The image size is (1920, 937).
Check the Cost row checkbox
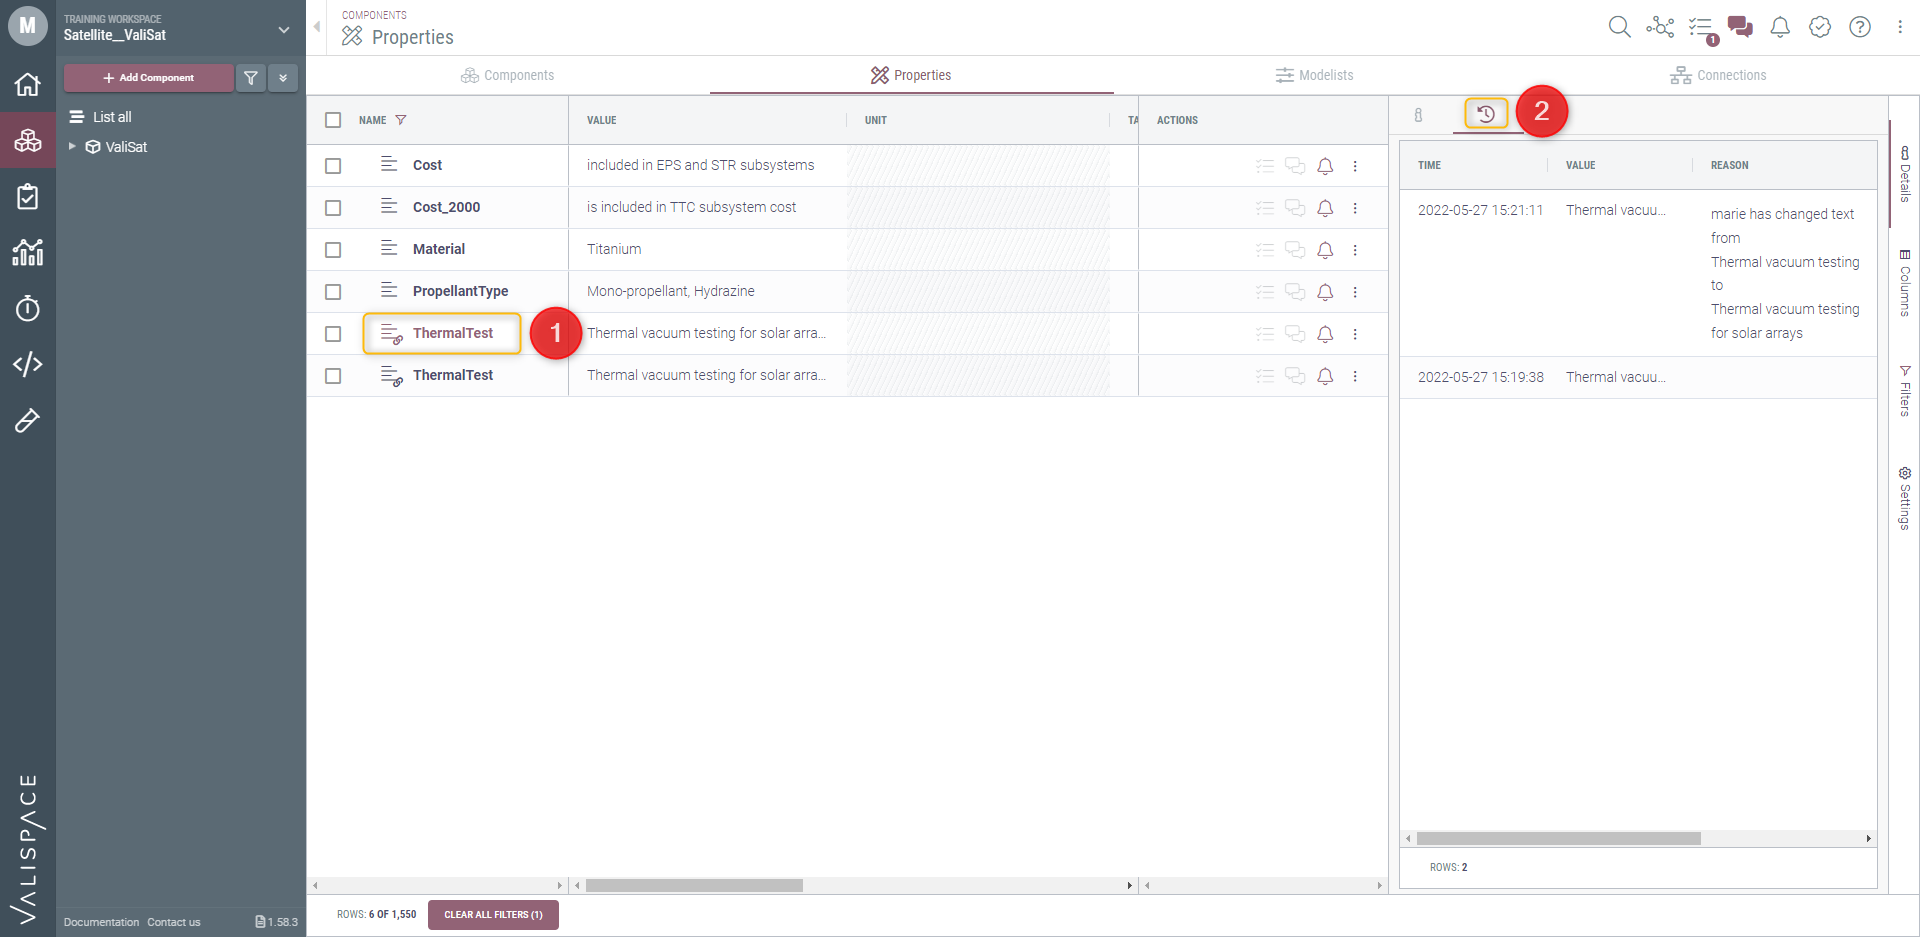point(333,166)
